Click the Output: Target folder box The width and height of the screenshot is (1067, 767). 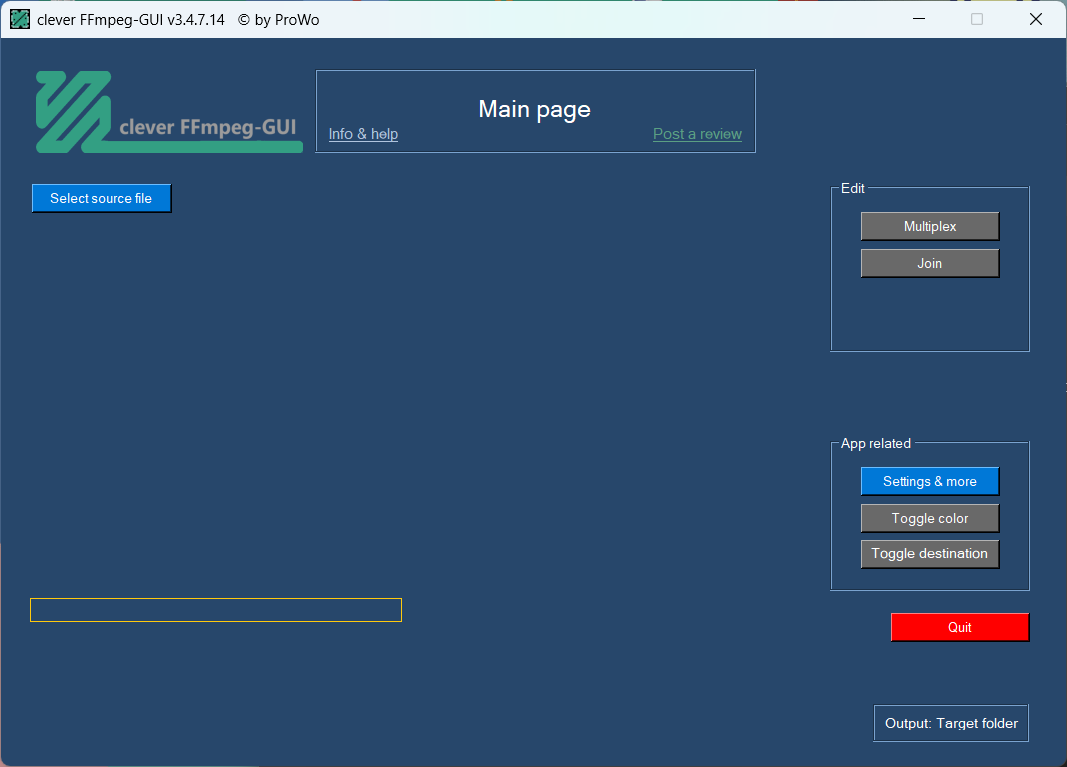pyautogui.click(x=951, y=723)
